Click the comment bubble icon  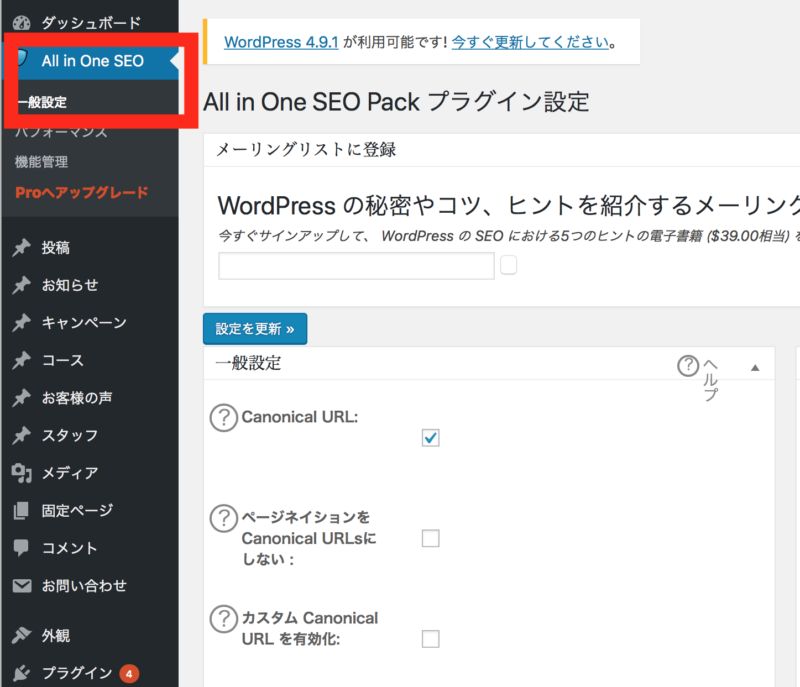21,548
